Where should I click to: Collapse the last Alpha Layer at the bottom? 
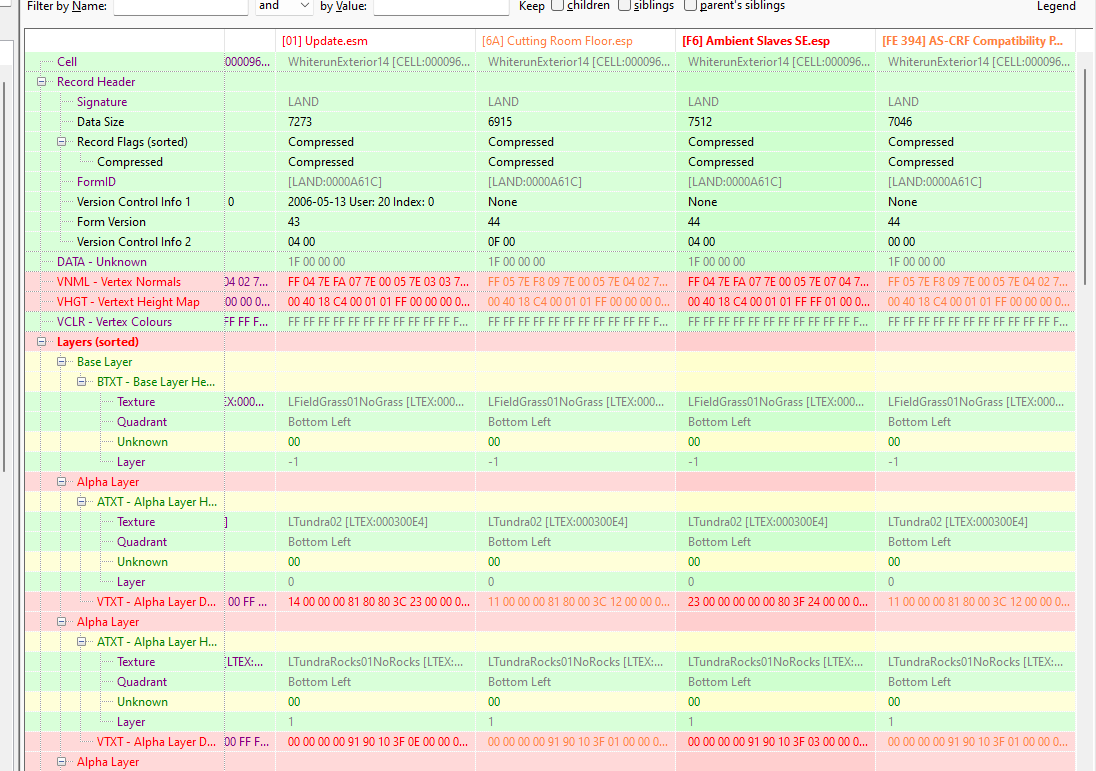62,762
